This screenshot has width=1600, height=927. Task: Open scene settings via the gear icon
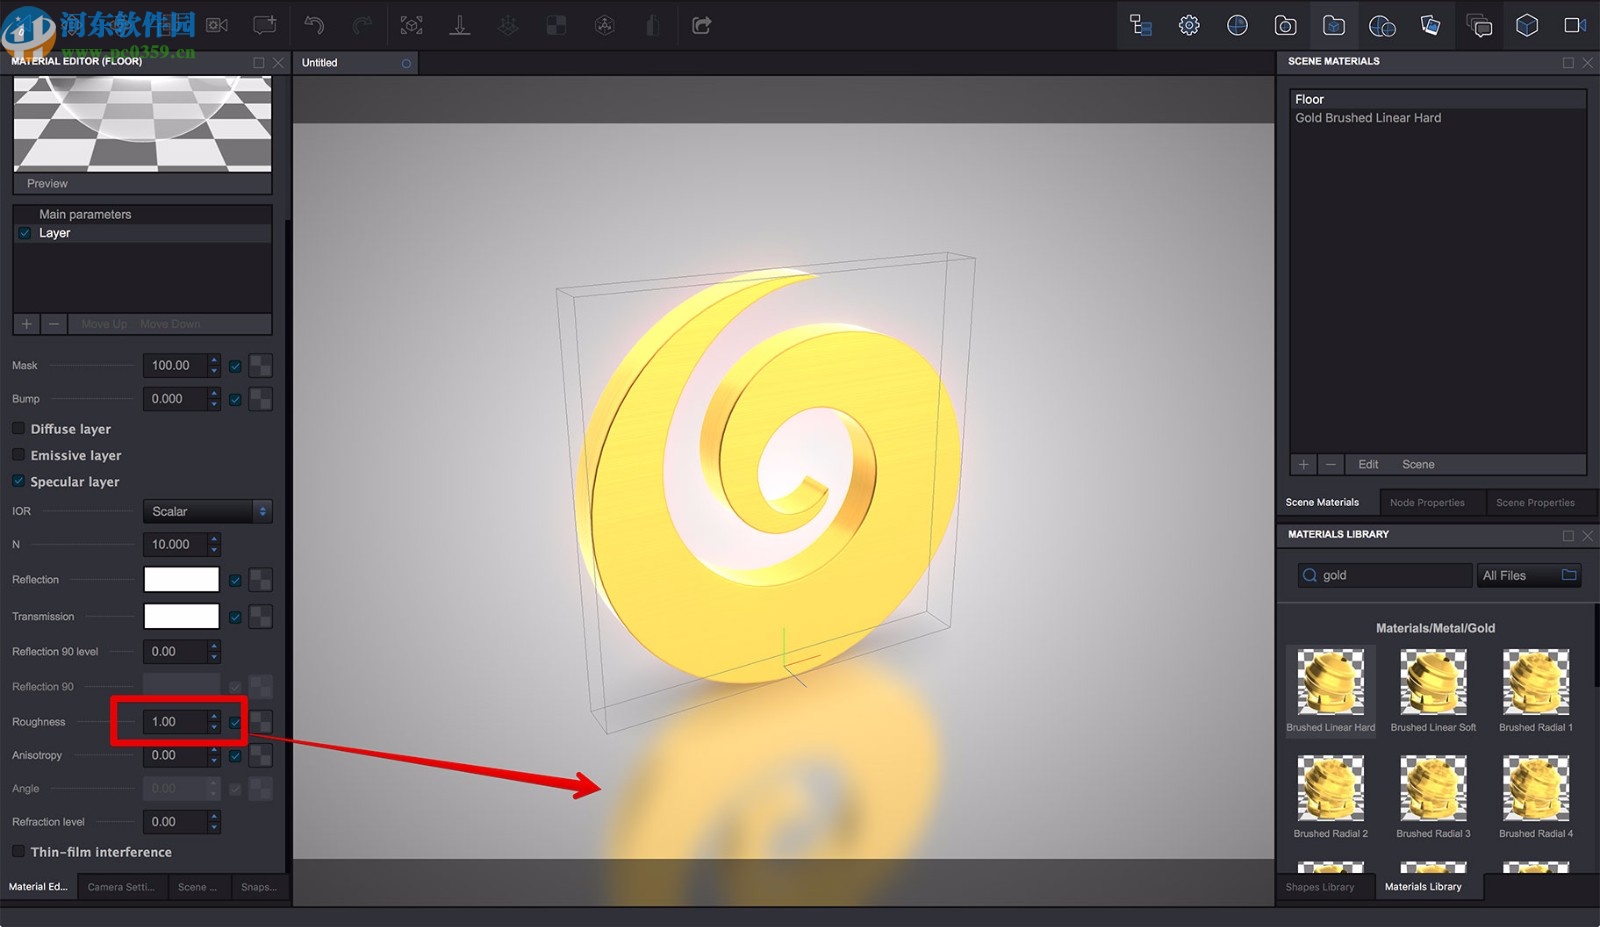click(1189, 25)
